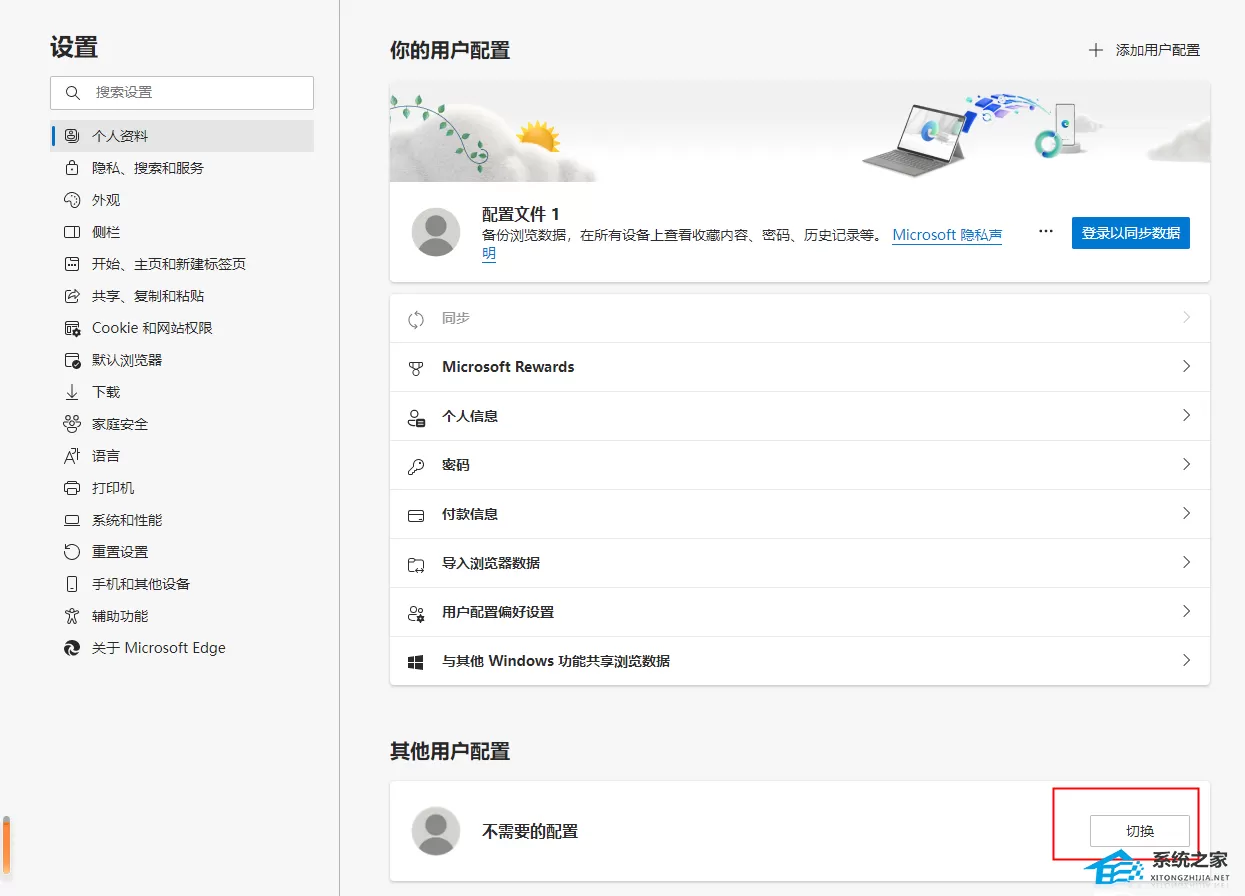Open the About Microsoft Edge logo icon
The width and height of the screenshot is (1245, 896).
(x=71, y=648)
